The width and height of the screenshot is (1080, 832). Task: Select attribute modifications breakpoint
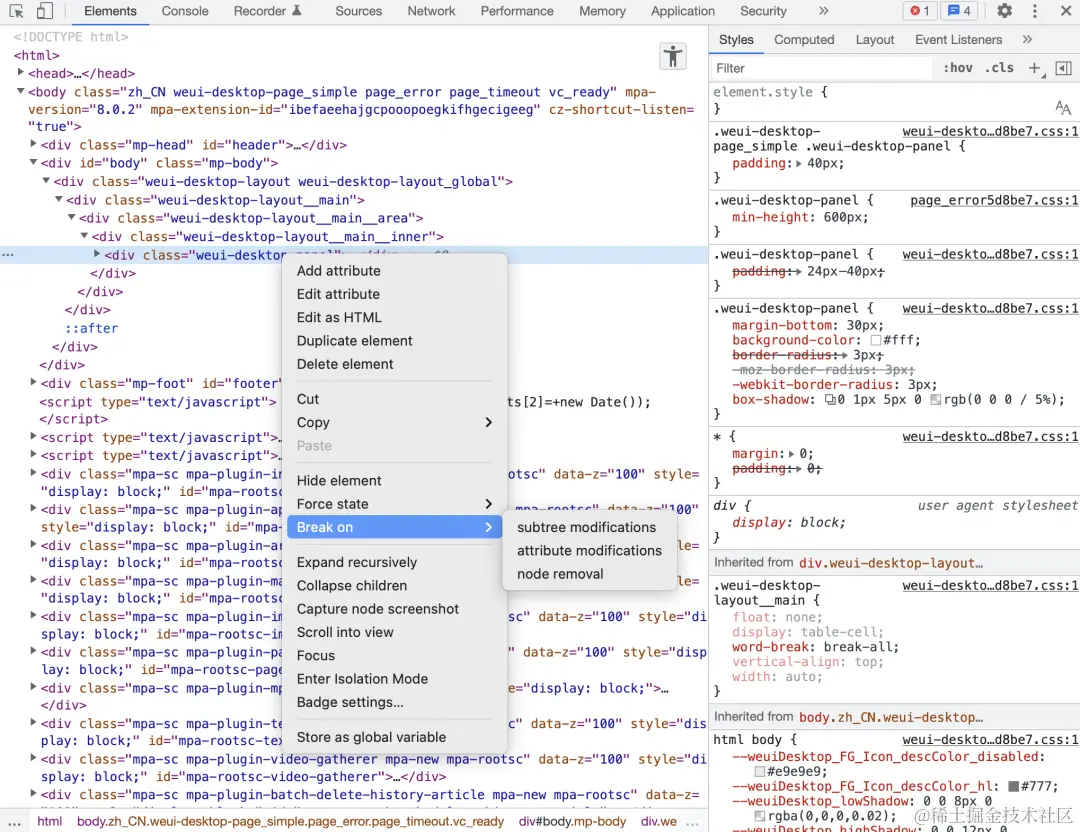589,550
